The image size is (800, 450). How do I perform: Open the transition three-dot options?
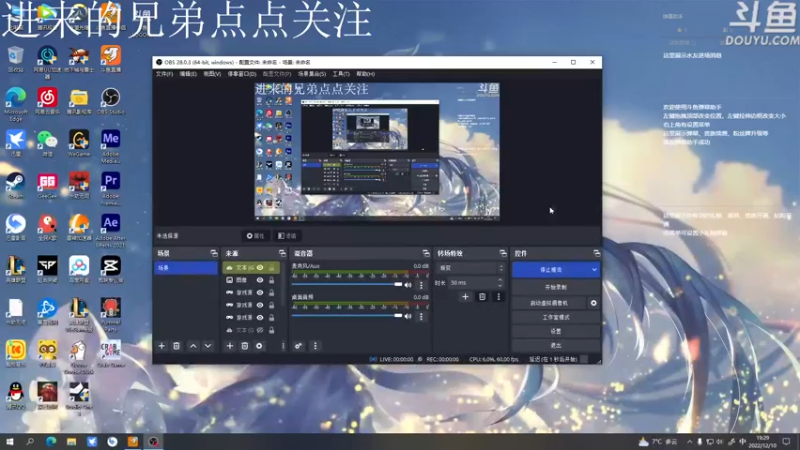(x=498, y=296)
